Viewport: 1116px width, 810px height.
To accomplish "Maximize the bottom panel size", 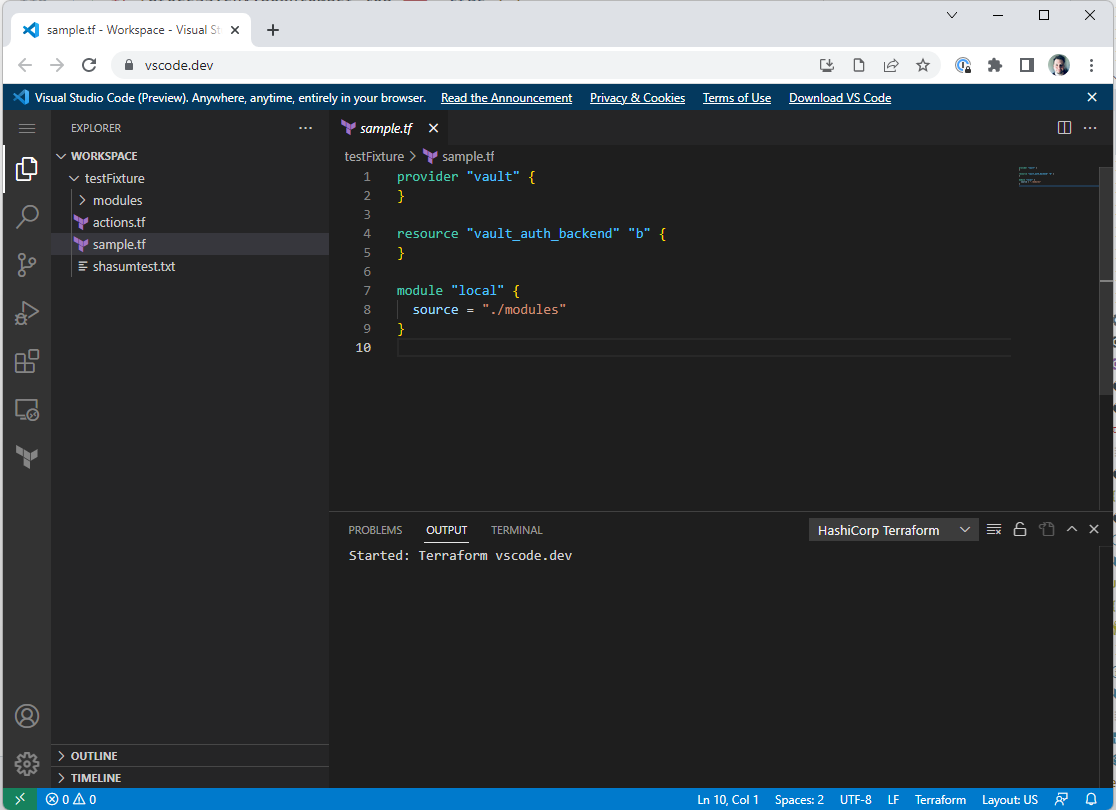I will (1072, 530).
